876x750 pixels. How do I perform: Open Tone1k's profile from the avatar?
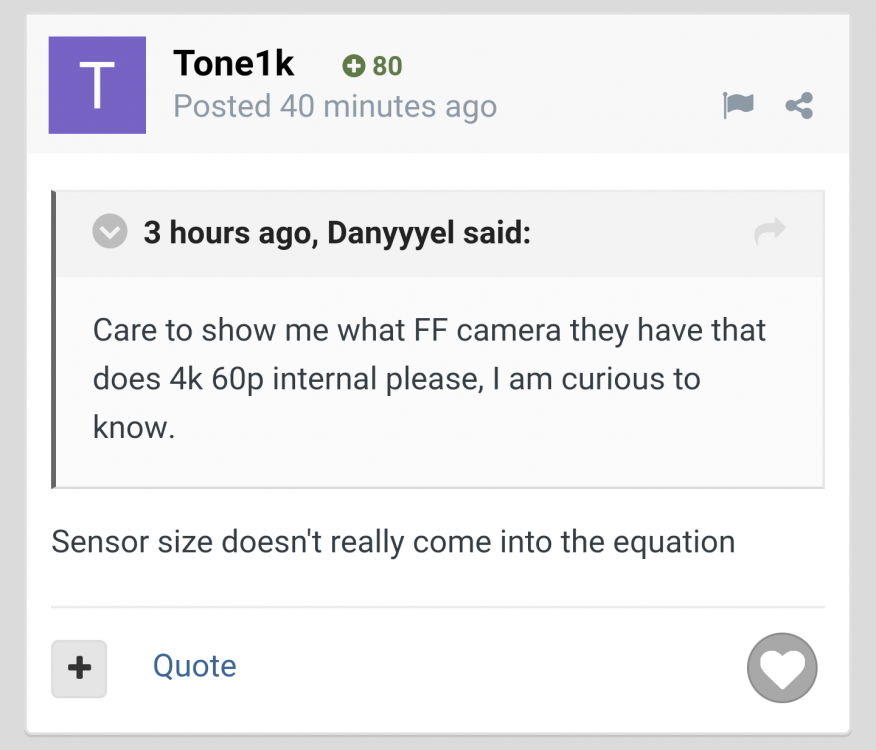click(97, 85)
